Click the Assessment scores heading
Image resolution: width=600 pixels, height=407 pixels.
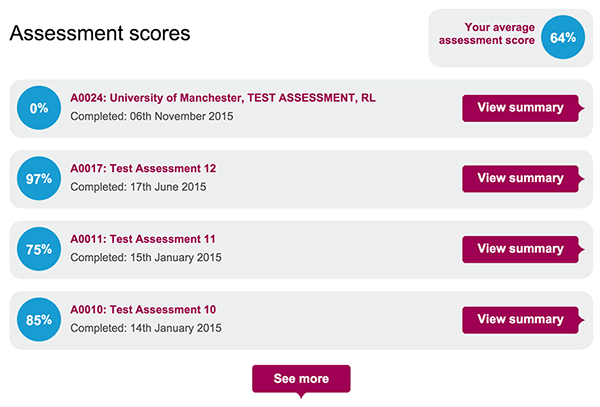point(100,34)
